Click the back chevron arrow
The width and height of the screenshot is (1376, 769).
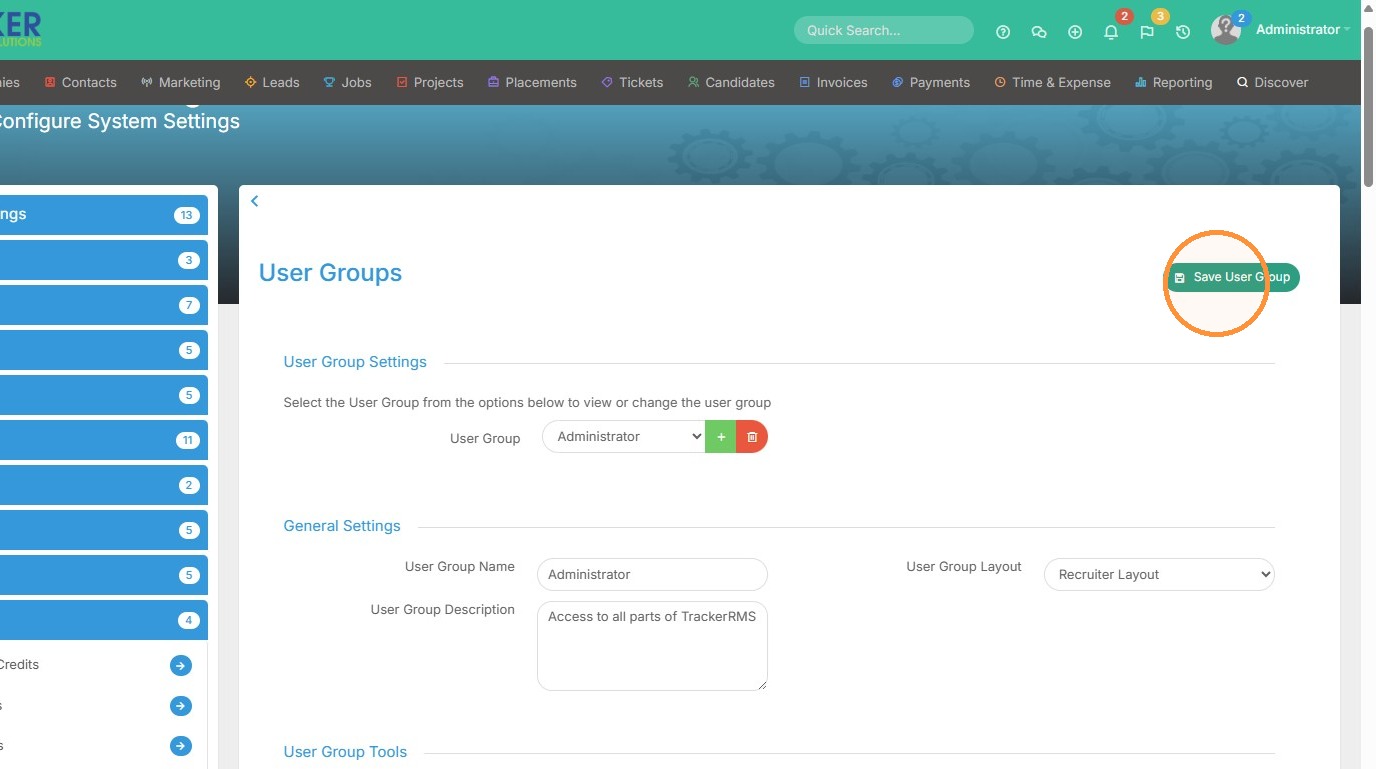(x=254, y=201)
